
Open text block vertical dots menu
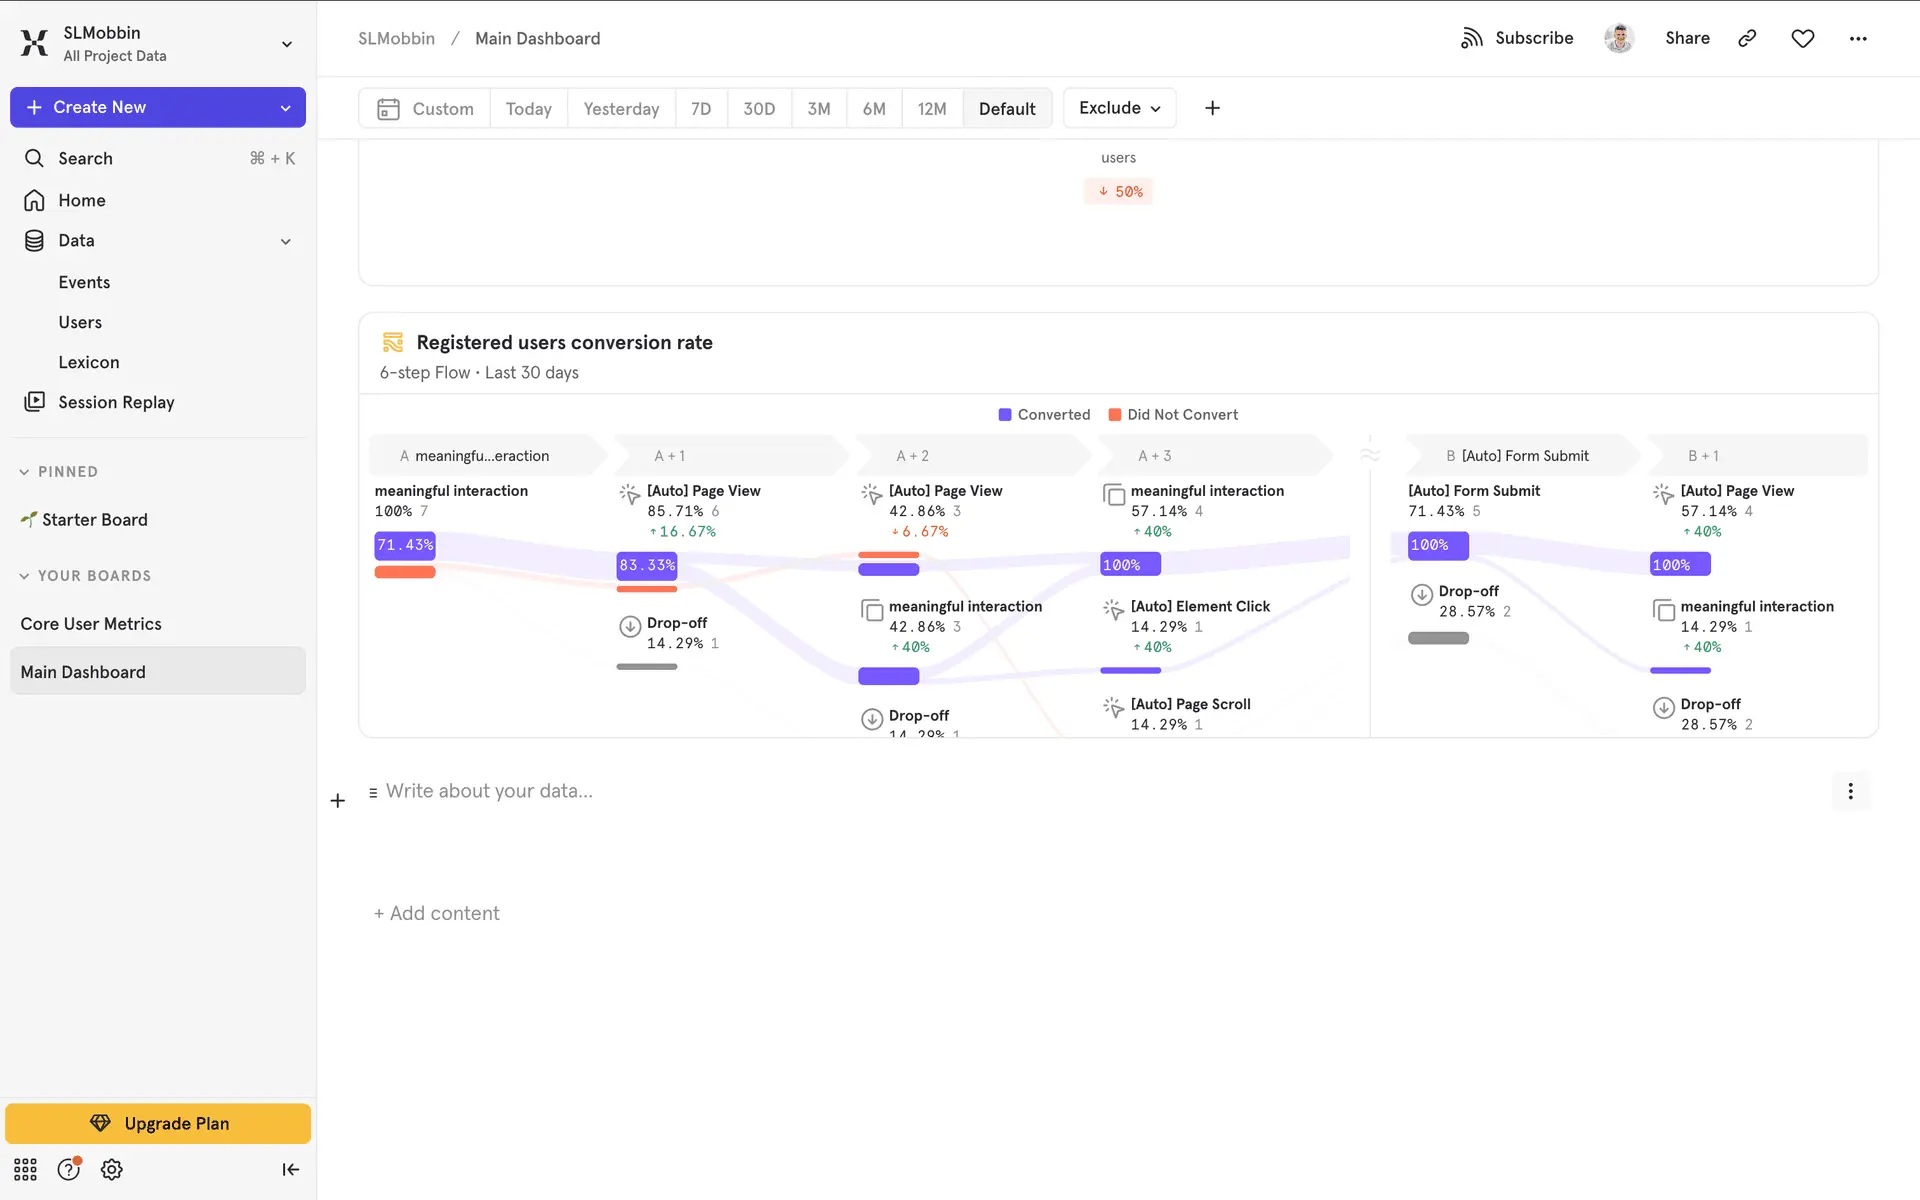point(1850,791)
